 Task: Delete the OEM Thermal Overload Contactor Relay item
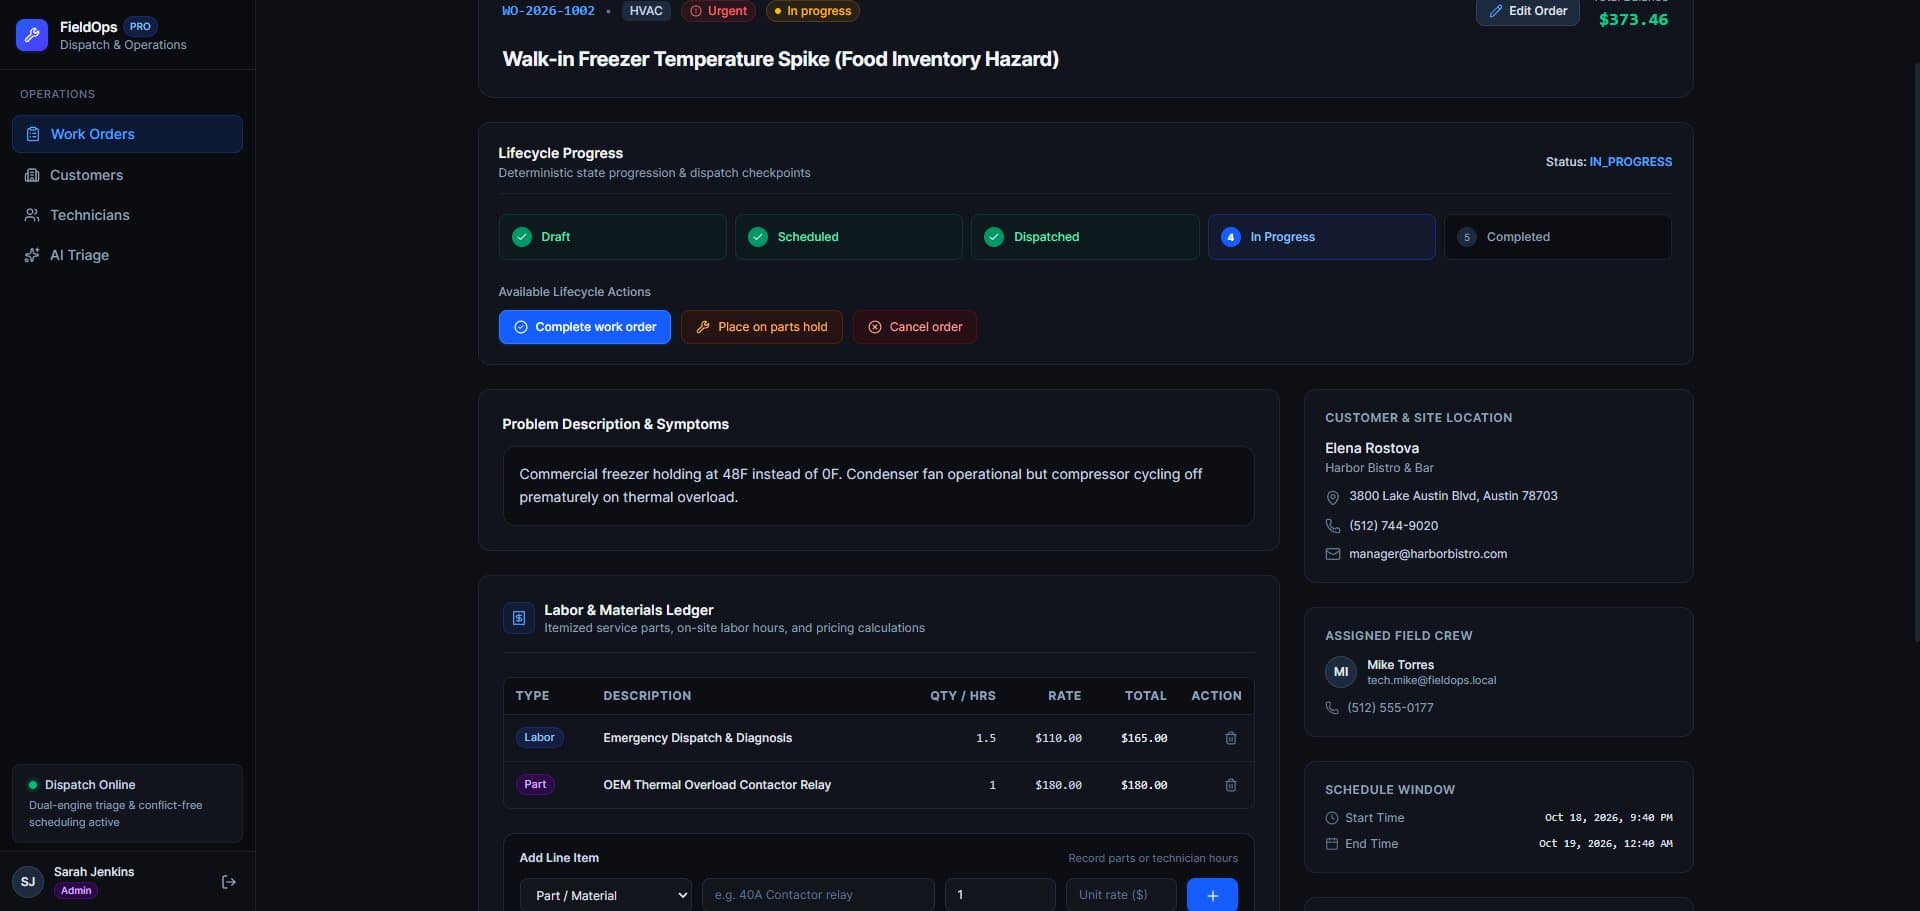click(1231, 785)
